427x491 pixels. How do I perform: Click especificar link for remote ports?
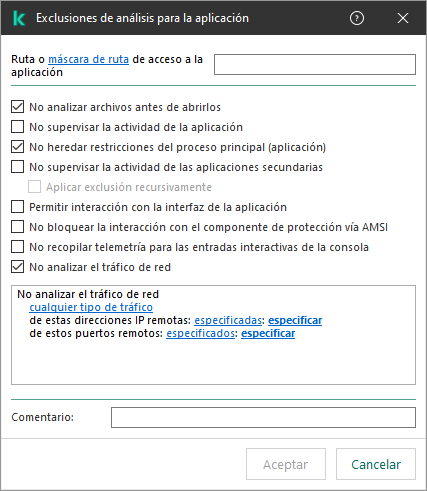[x=268, y=333]
